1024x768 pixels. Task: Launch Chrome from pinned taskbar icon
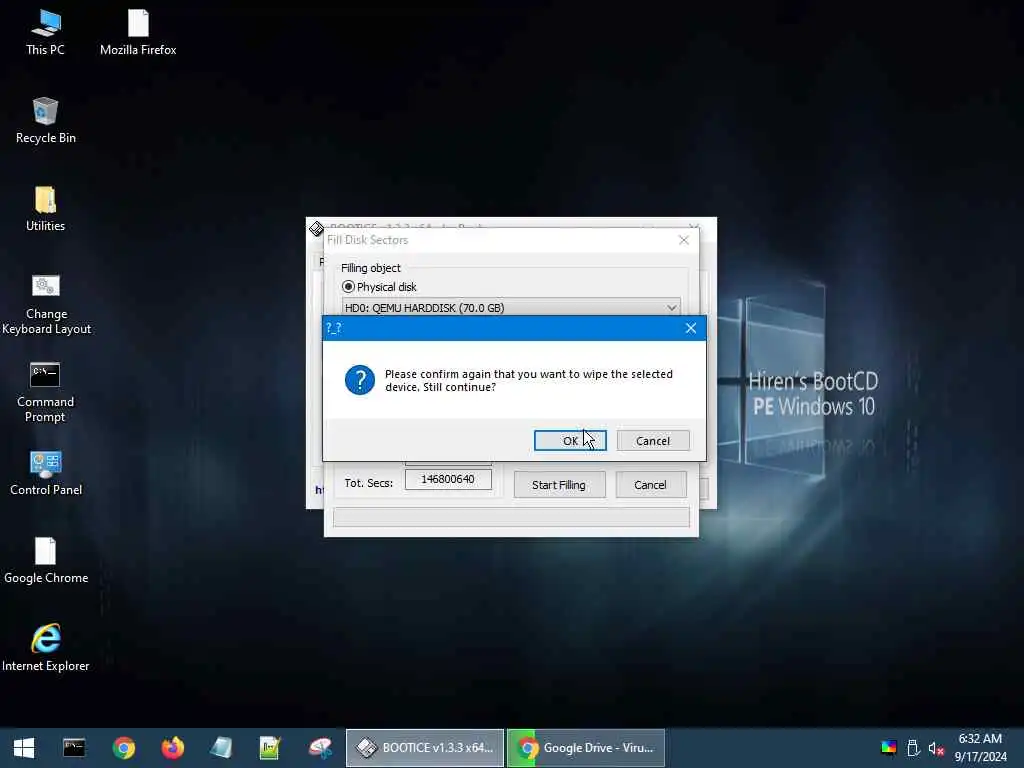coord(123,748)
